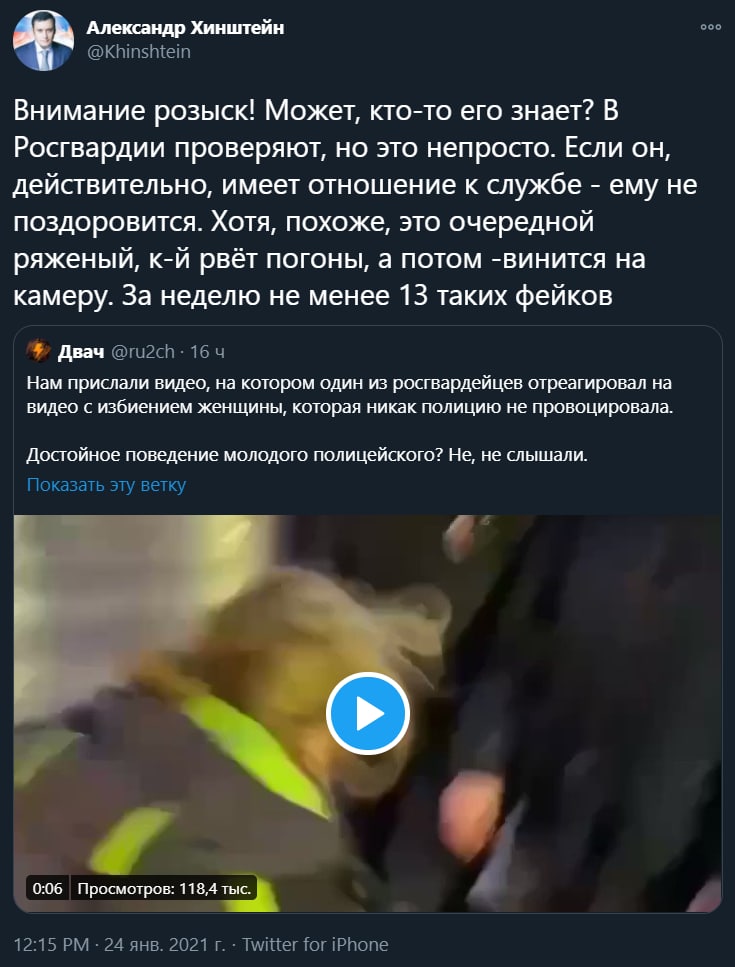
Task: Click the 24 янв. 2021 г. date
Action: (165, 944)
